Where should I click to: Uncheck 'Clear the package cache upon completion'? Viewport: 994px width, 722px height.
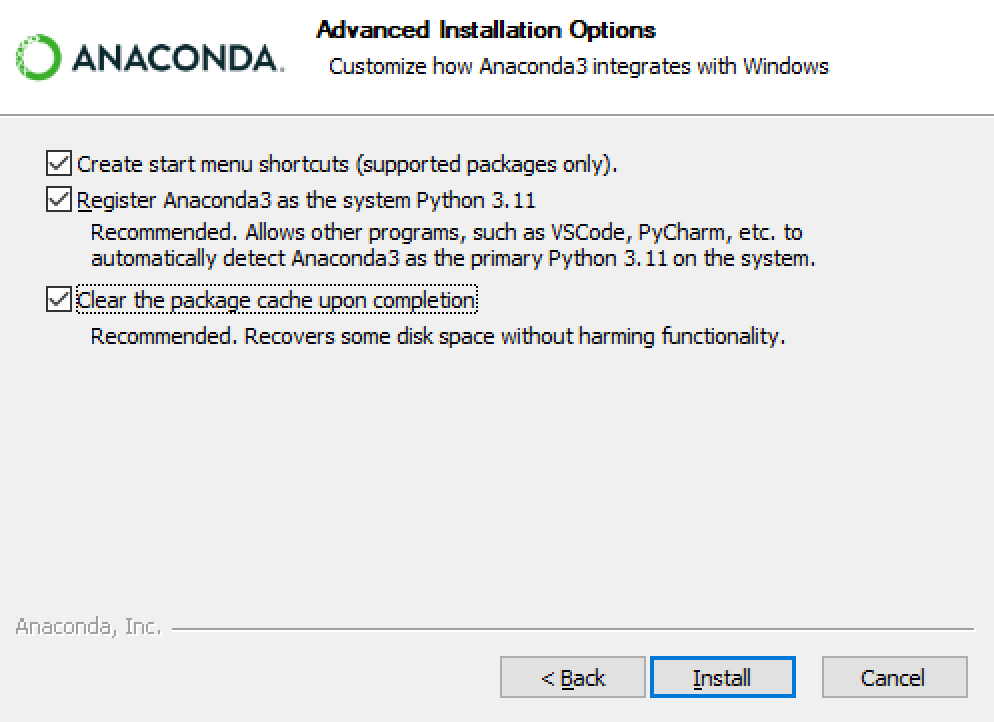[x=59, y=299]
